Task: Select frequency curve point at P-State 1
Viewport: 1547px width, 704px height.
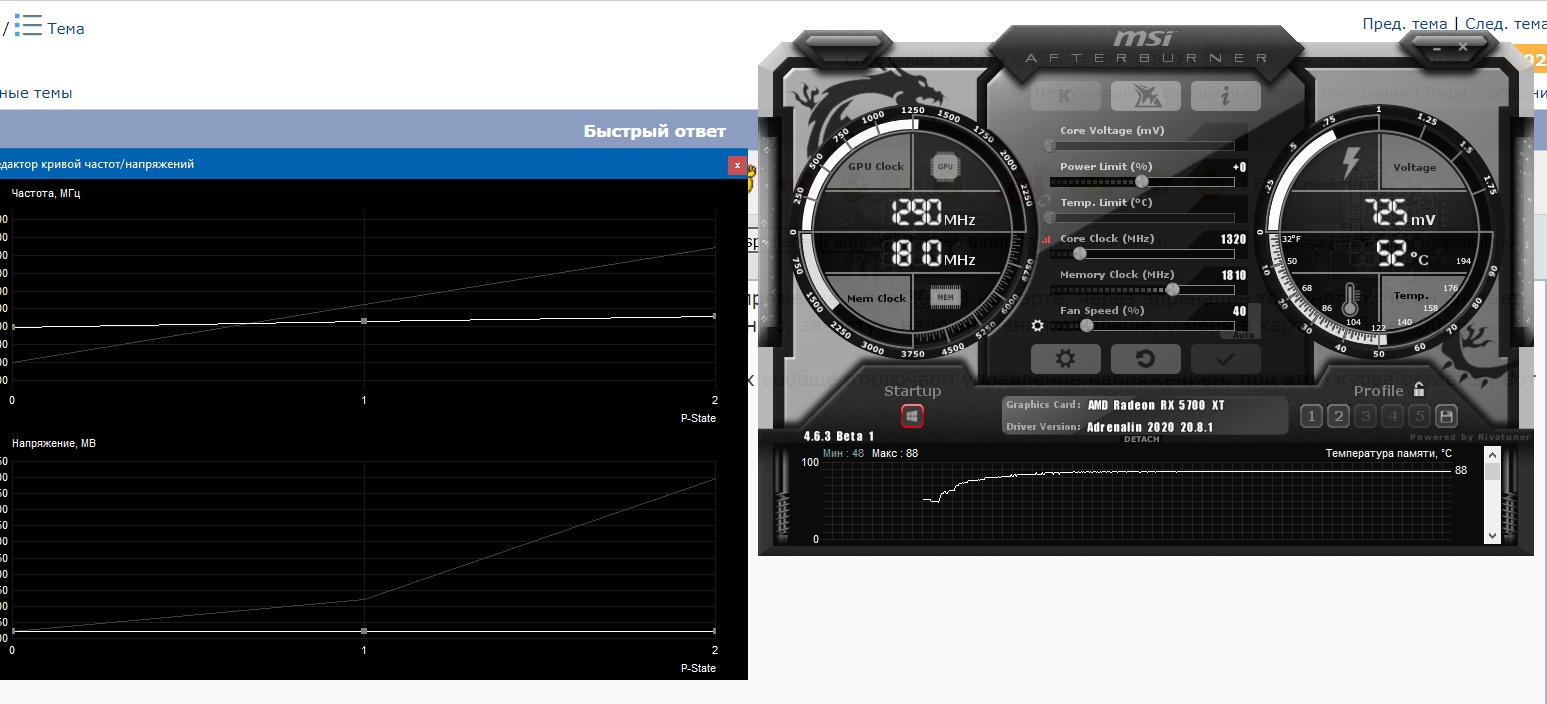Action: click(x=364, y=321)
